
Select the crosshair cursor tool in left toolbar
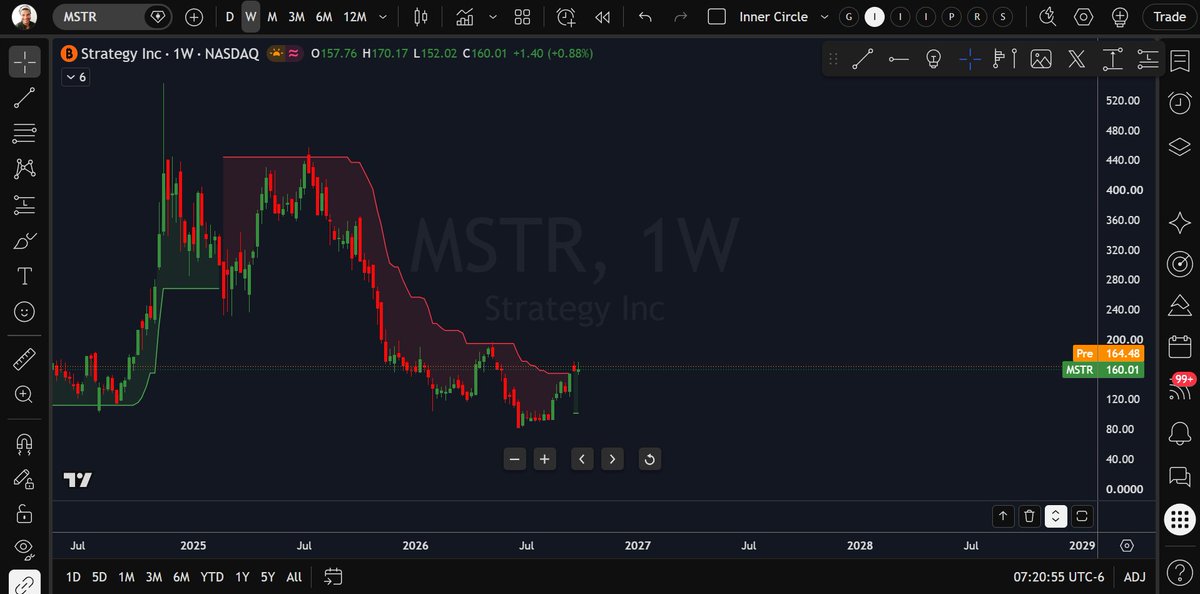pyautogui.click(x=25, y=62)
